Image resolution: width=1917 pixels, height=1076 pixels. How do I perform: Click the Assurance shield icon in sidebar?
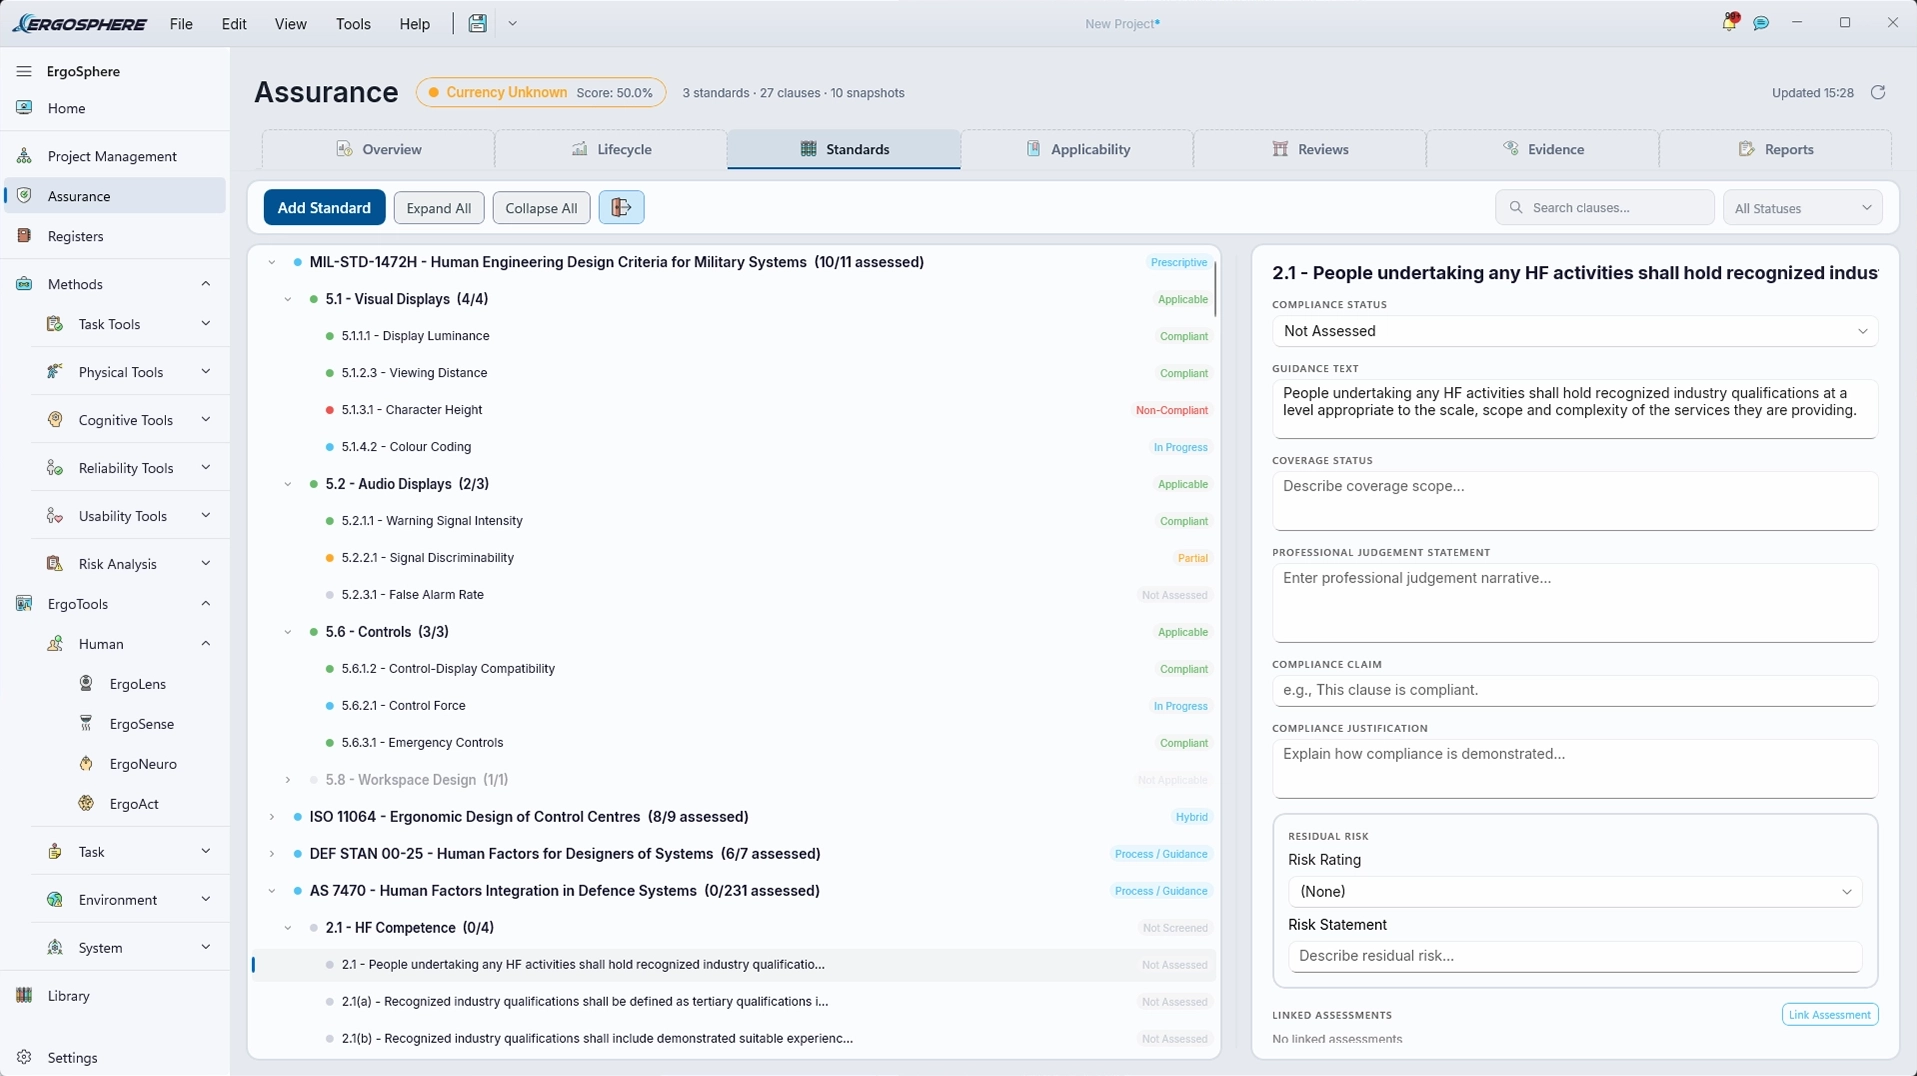pyautogui.click(x=24, y=196)
